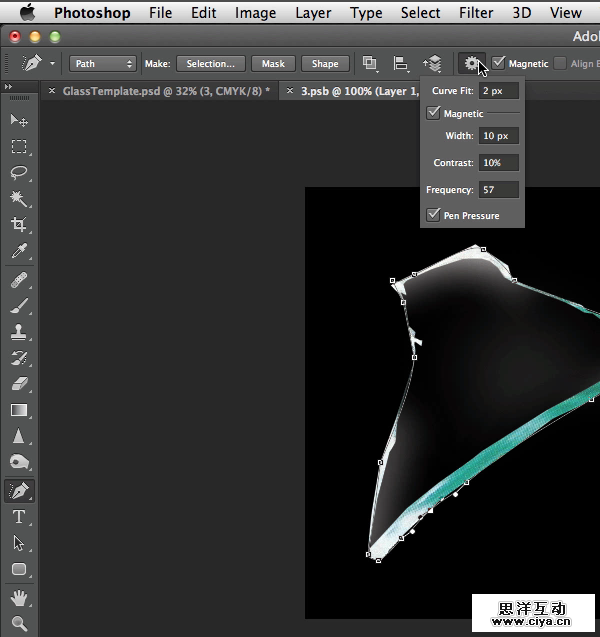Open the Edit menu
Screen dimensions: 600x637
(204, 13)
